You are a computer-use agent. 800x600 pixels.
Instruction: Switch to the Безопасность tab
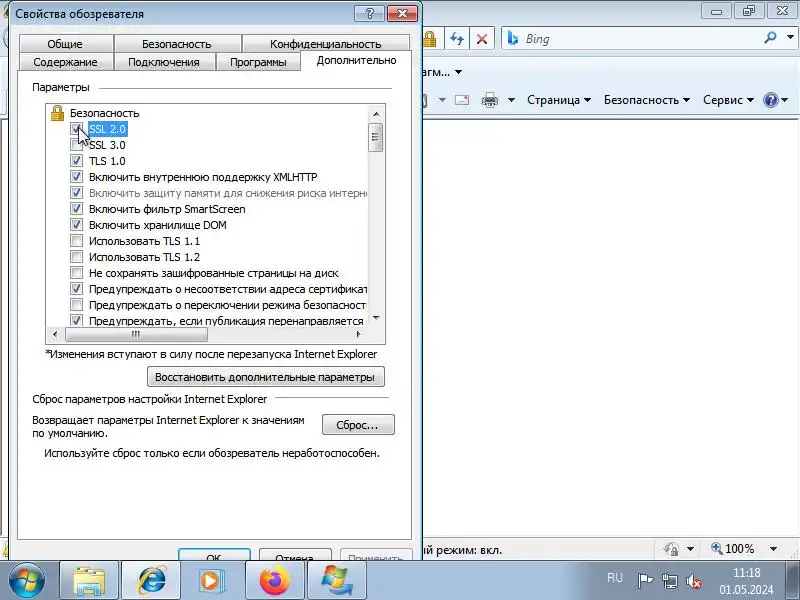tap(177, 44)
